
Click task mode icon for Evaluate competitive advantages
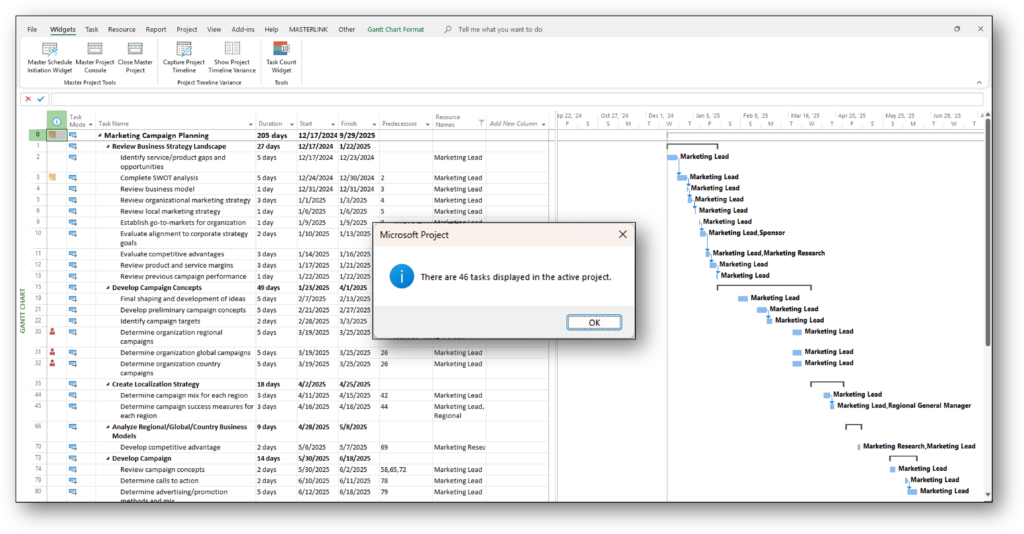coord(72,254)
